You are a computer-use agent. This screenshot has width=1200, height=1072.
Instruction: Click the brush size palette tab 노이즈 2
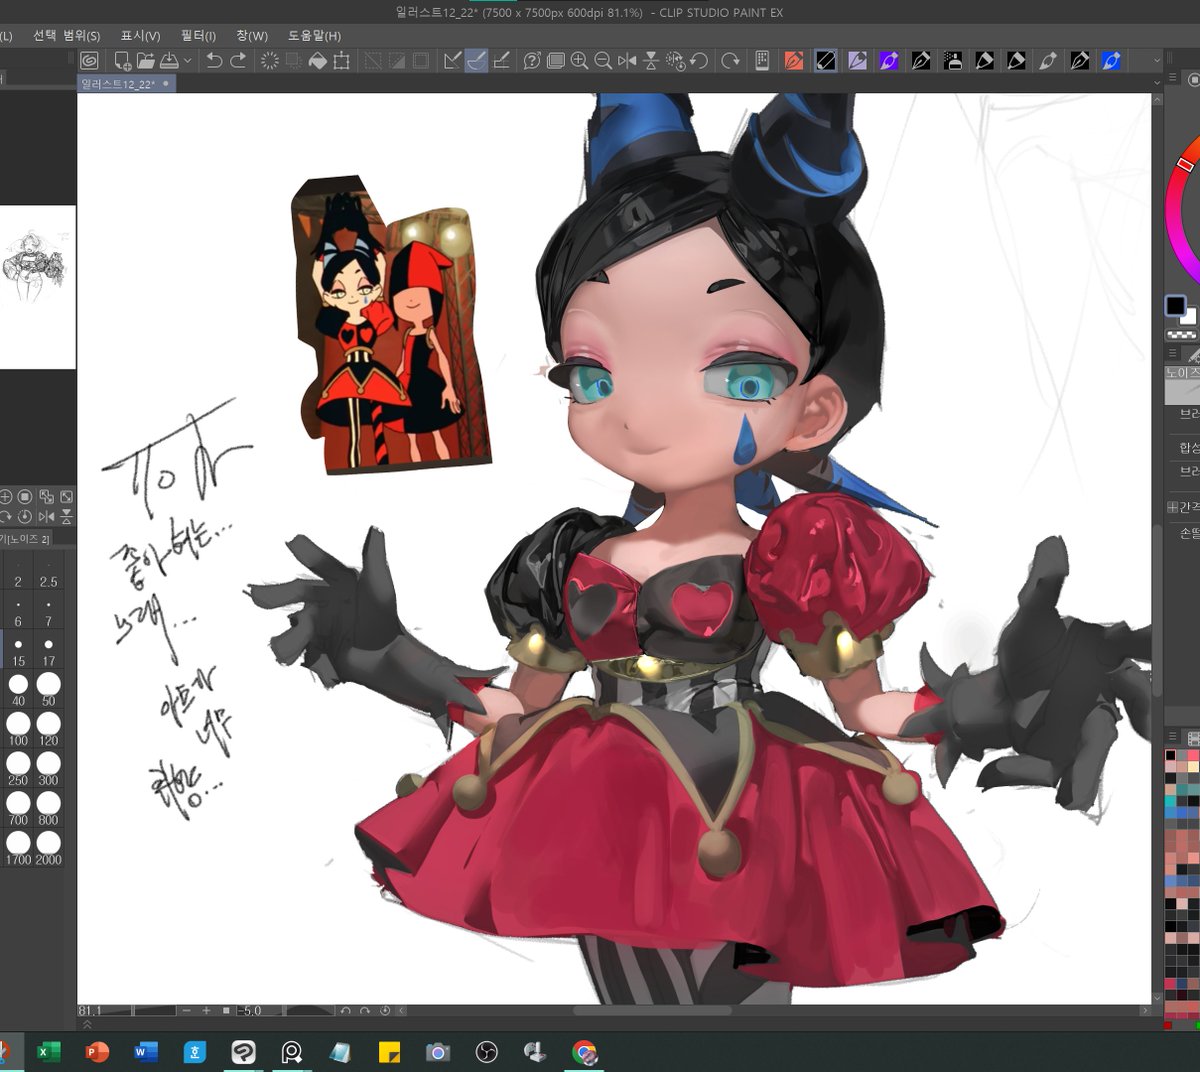pos(25,539)
